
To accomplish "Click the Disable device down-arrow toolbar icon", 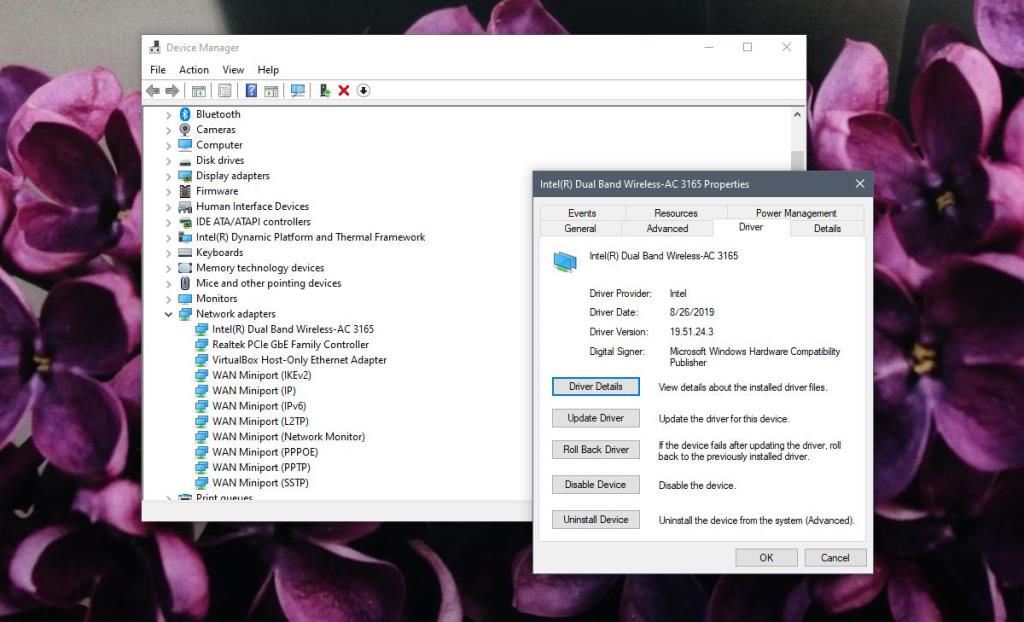I will tap(364, 90).
